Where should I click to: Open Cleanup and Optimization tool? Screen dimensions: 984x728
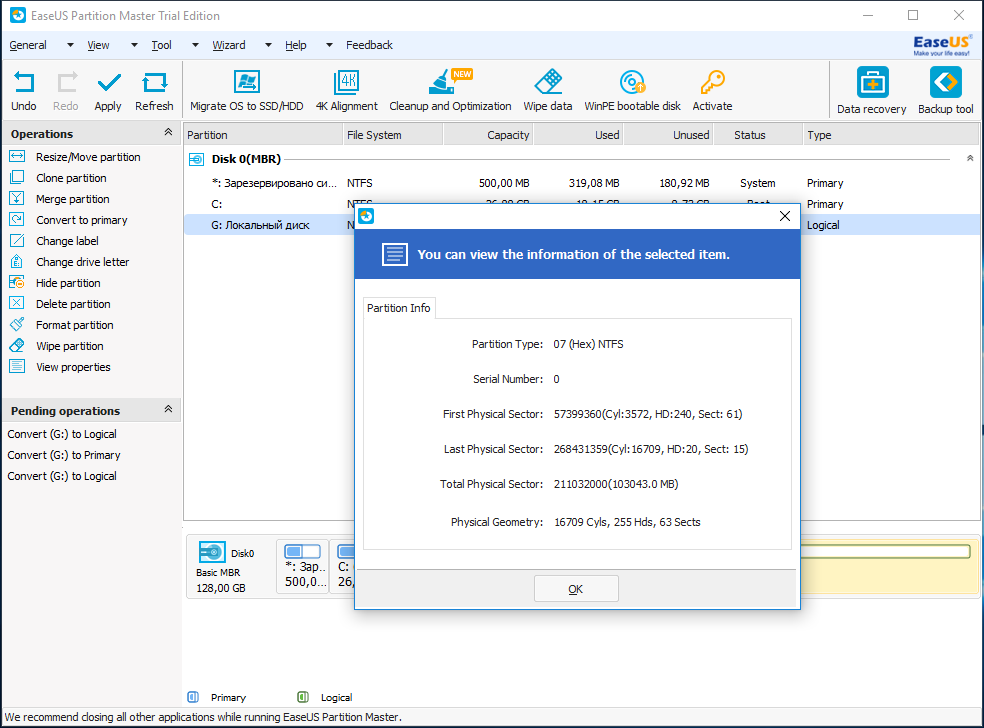pyautogui.click(x=450, y=90)
